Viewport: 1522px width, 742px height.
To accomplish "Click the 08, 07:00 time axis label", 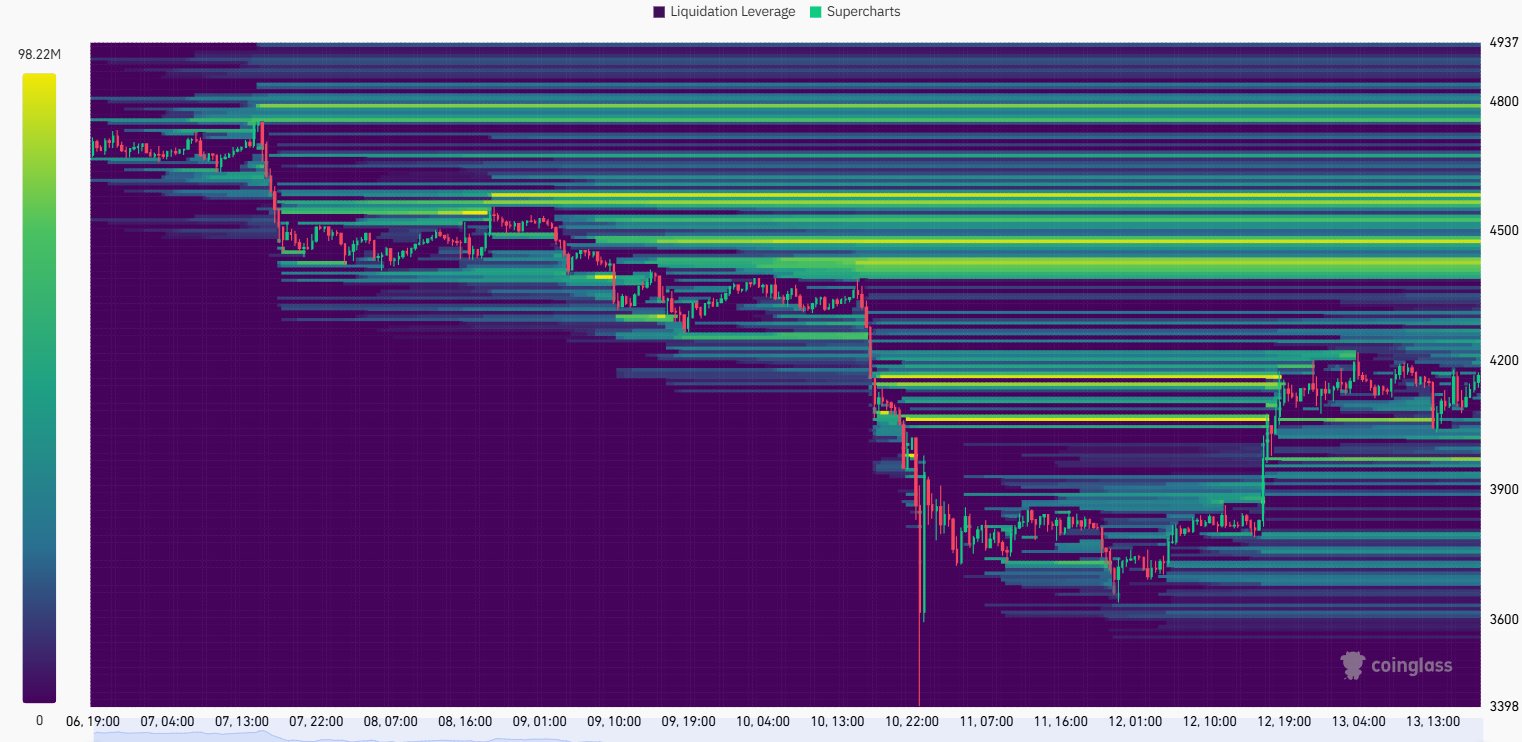I will [390, 721].
